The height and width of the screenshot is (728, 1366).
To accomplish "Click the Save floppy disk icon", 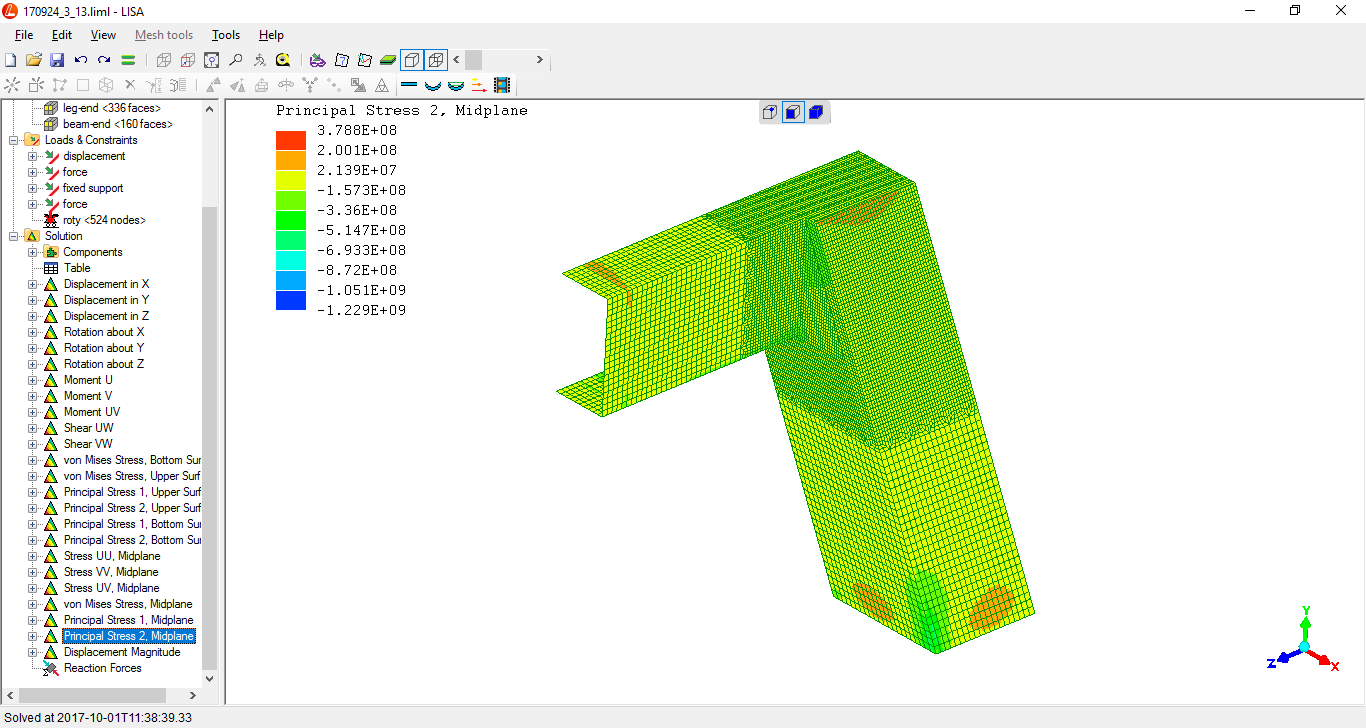I will [x=57, y=60].
